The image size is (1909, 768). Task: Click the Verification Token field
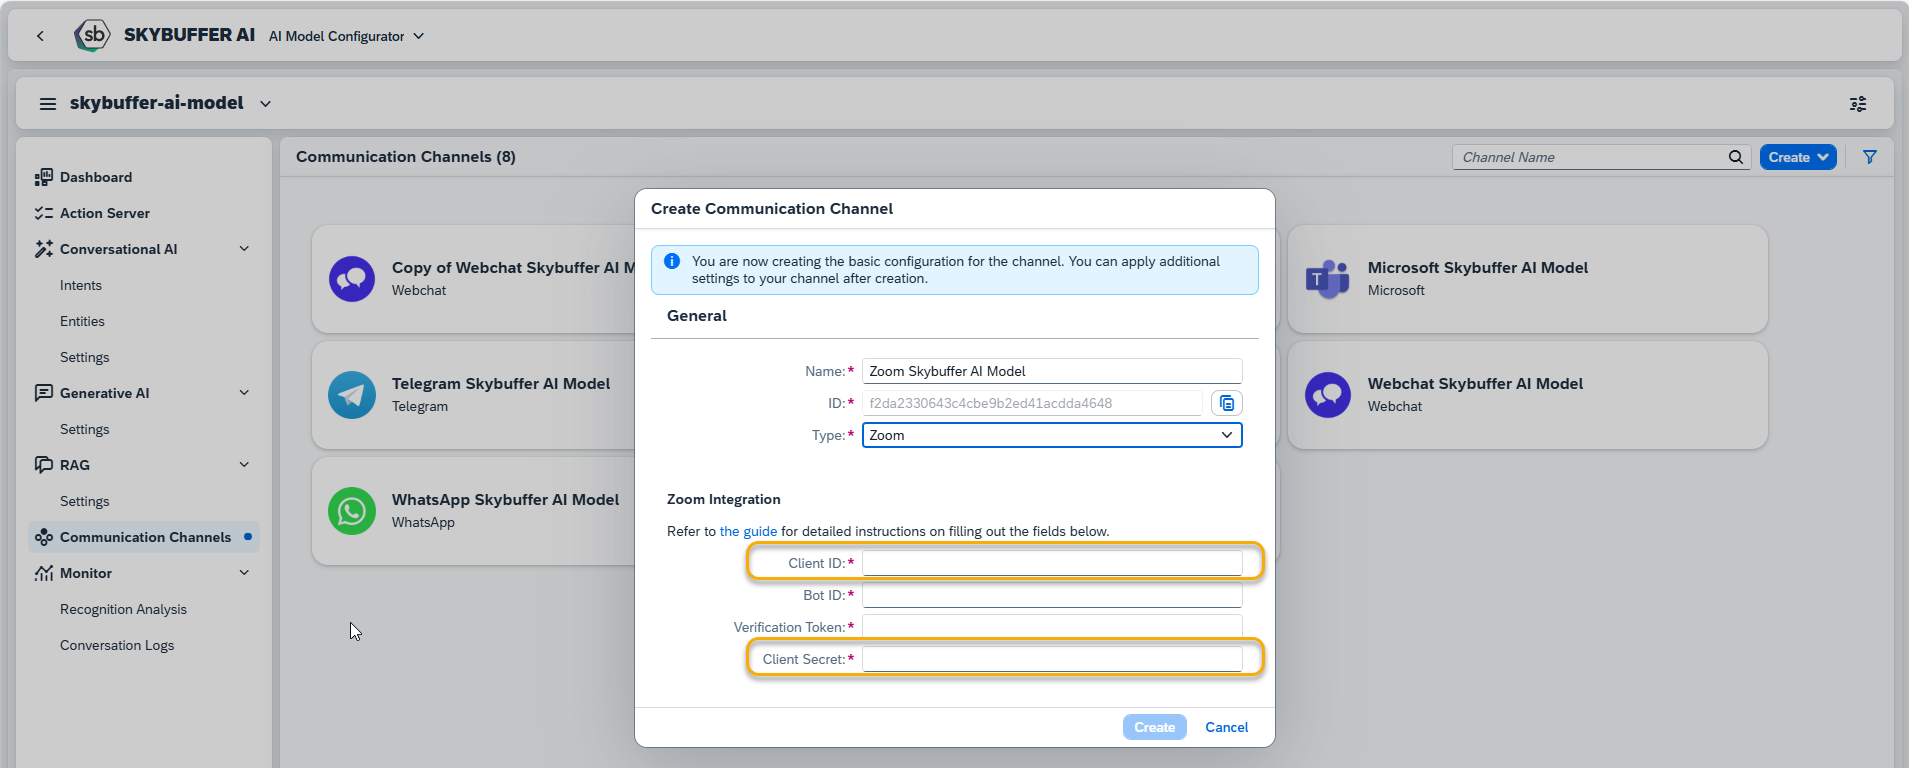coord(1052,627)
